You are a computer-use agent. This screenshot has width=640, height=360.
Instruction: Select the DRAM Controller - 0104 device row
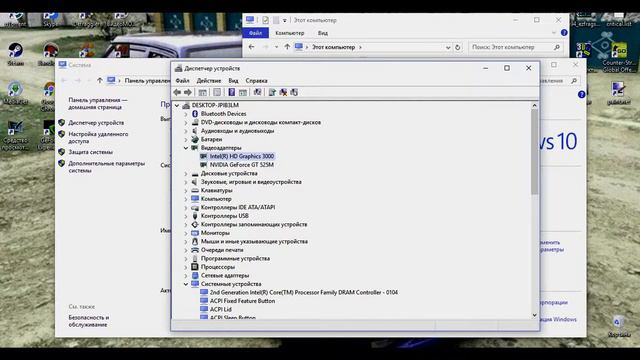[x=304, y=293]
